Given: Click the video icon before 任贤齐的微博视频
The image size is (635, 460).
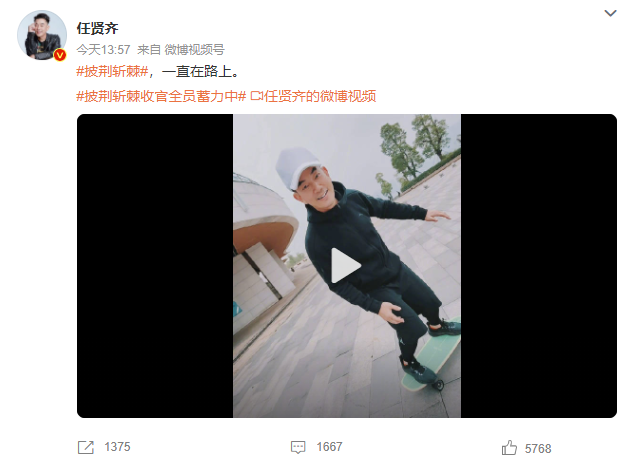Looking at the screenshot, I should click(257, 96).
